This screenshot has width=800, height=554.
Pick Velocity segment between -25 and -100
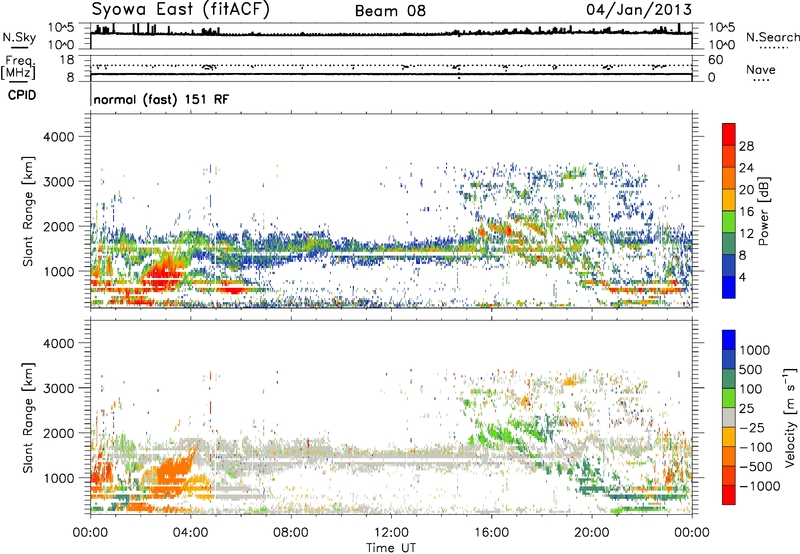729,437
